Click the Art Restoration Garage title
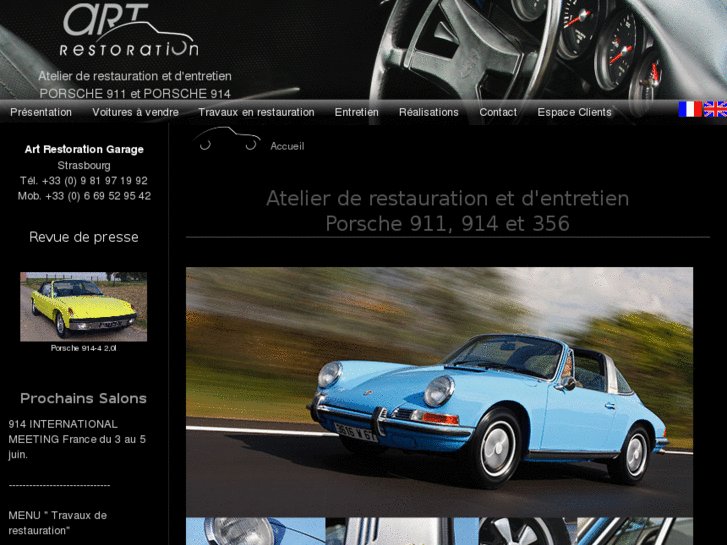Image resolution: width=727 pixels, height=545 pixels. 84,149
